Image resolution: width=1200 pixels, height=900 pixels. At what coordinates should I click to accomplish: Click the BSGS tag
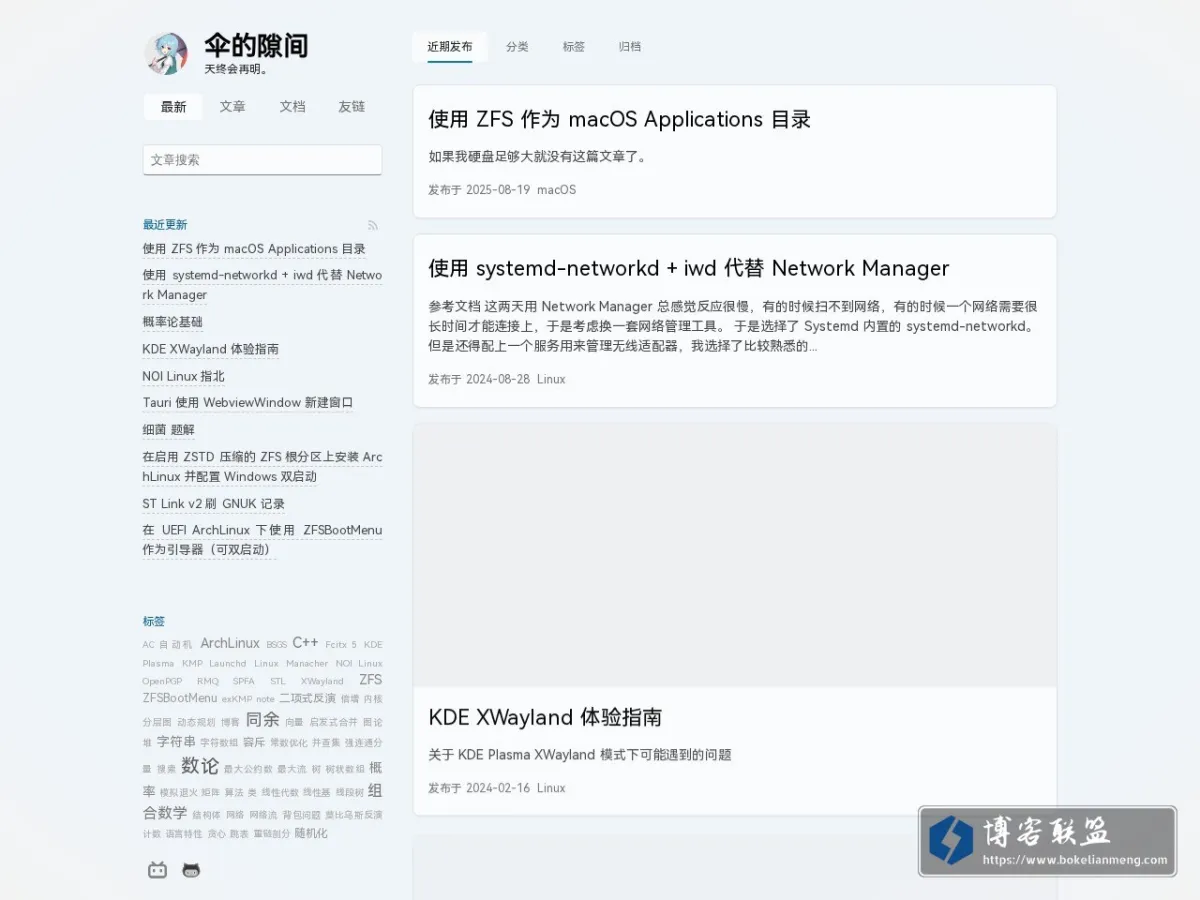coord(277,645)
